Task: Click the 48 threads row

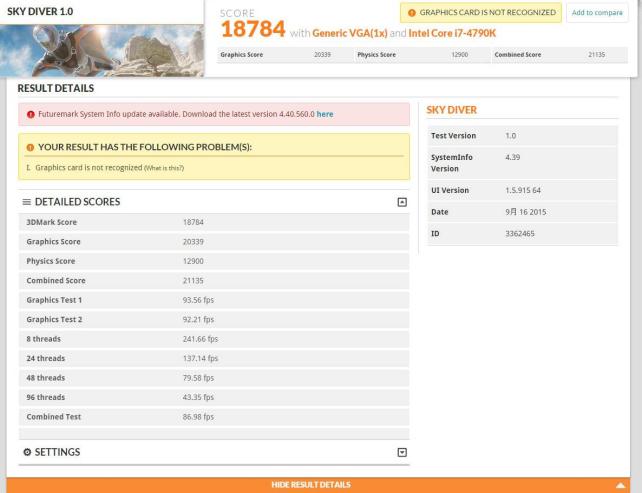Action: point(214,378)
